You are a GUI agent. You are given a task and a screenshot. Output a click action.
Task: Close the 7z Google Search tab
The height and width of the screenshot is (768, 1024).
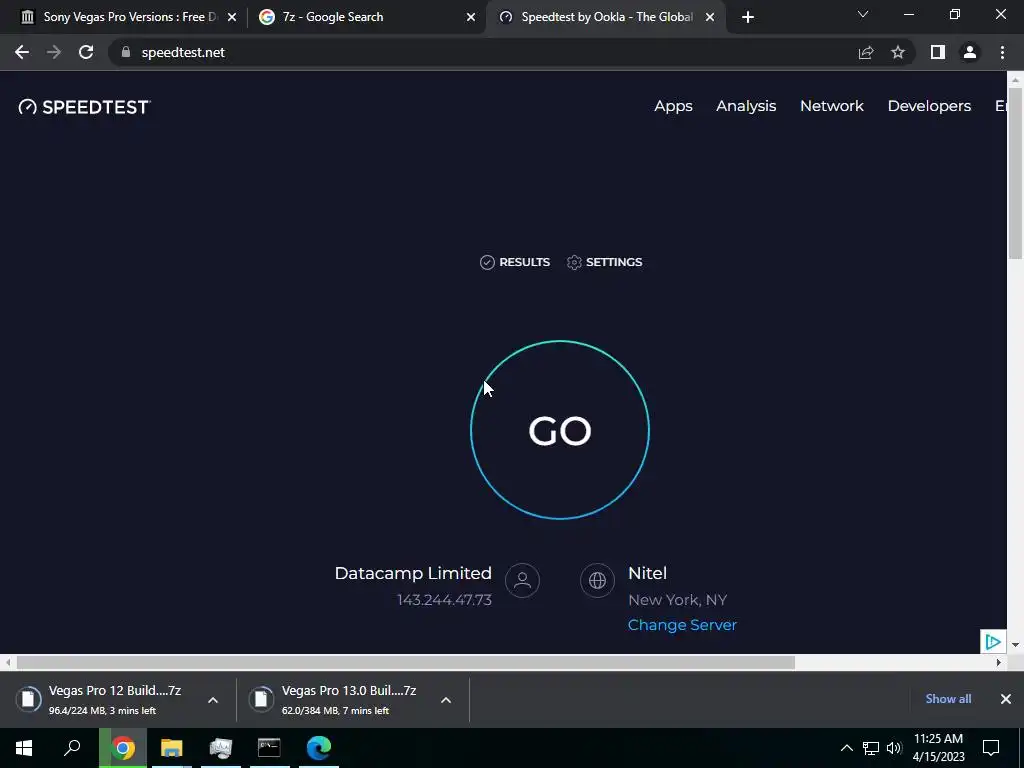point(471,17)
